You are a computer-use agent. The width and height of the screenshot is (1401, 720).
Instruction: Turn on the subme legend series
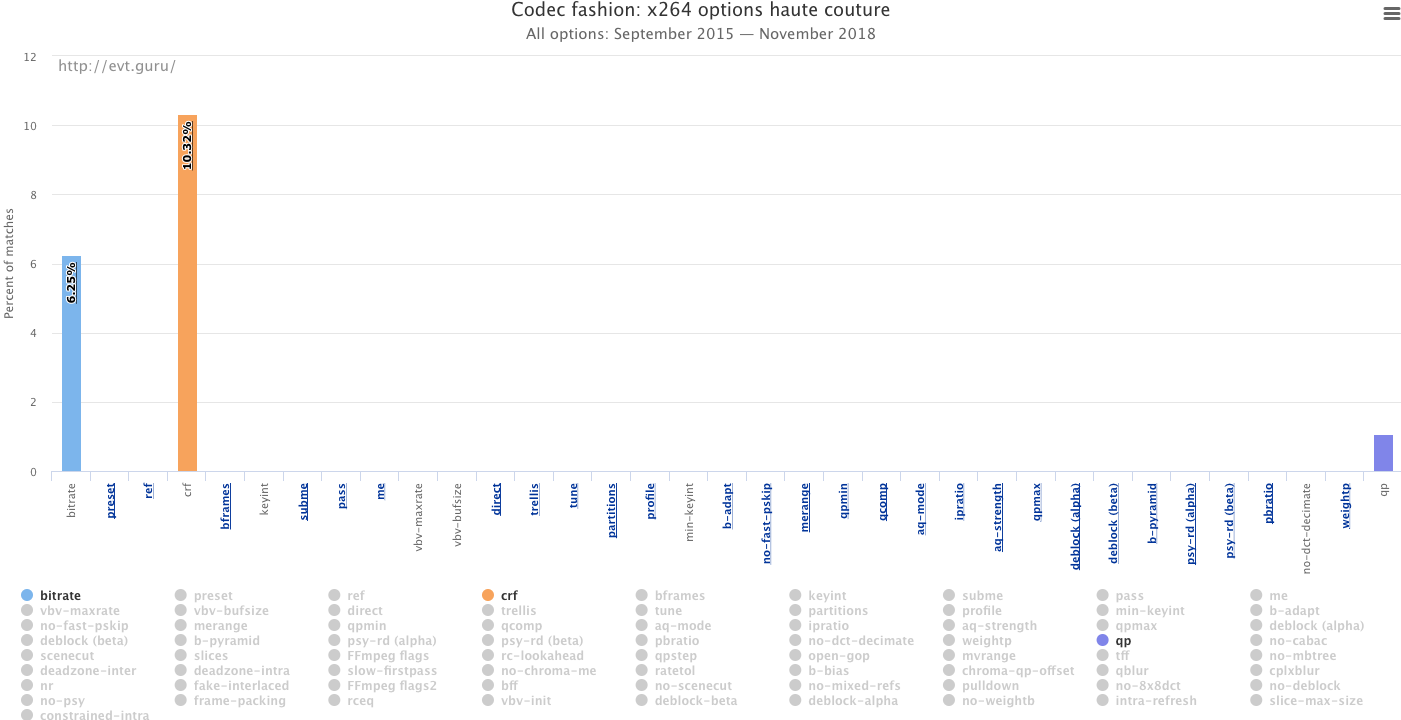point(982,596)
